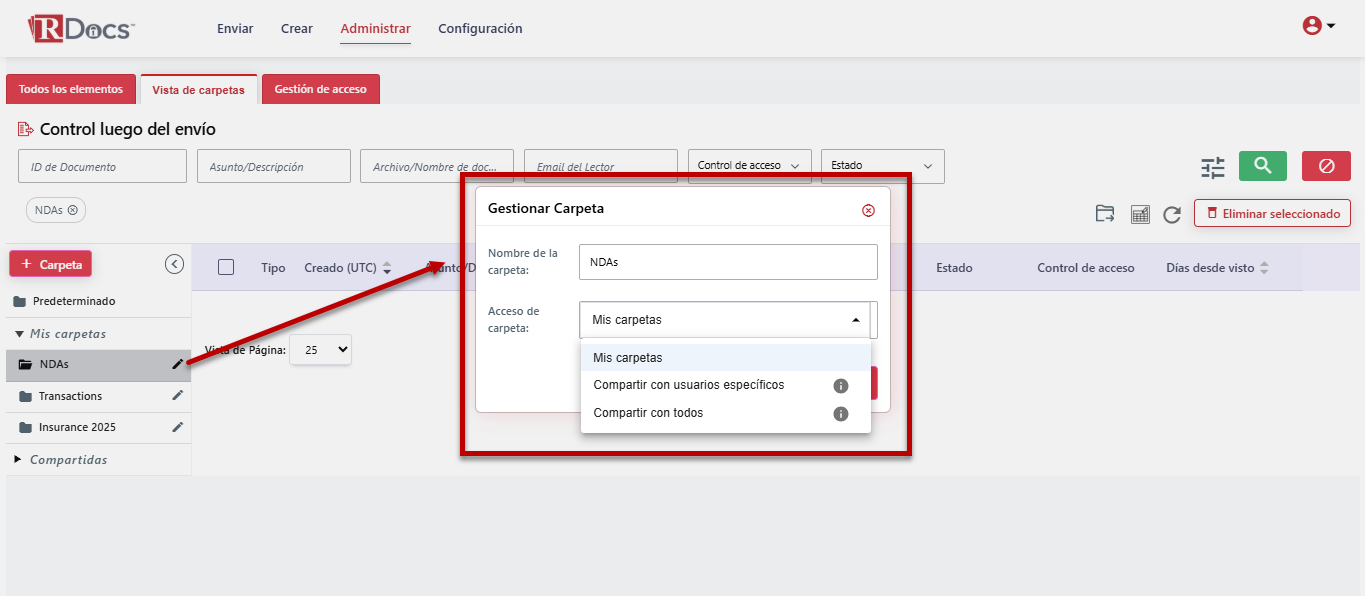
Task: Click the export report spreadsheet icon
Action: point(1140,214)
